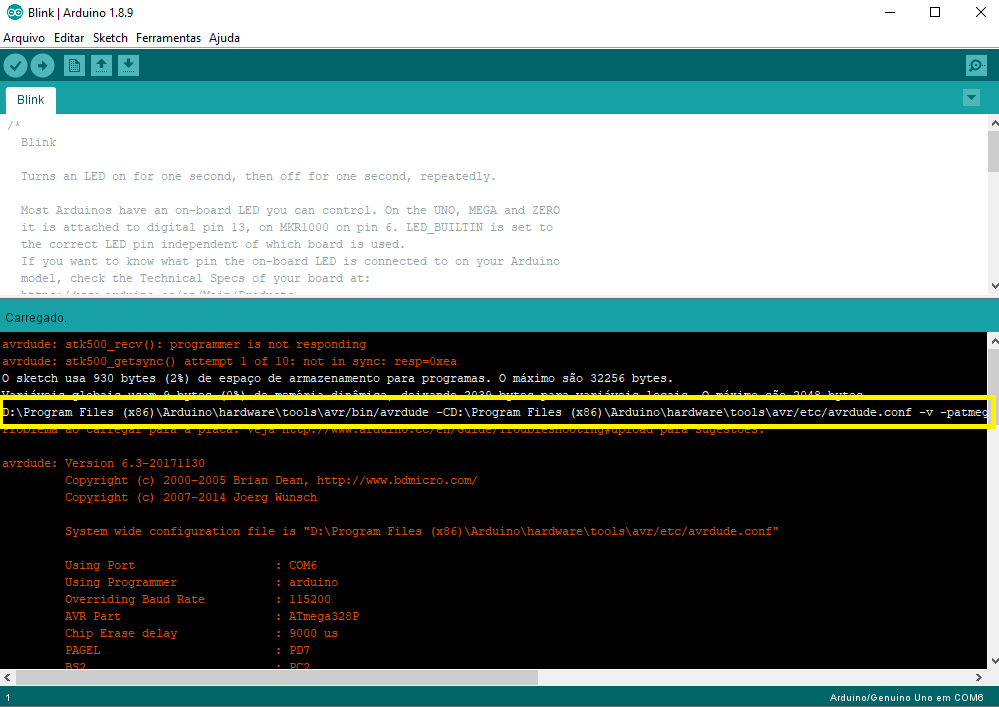Click the 'Using Port : COM6' line
Screen dimensions: 999x707
click(x=190, y=566)
